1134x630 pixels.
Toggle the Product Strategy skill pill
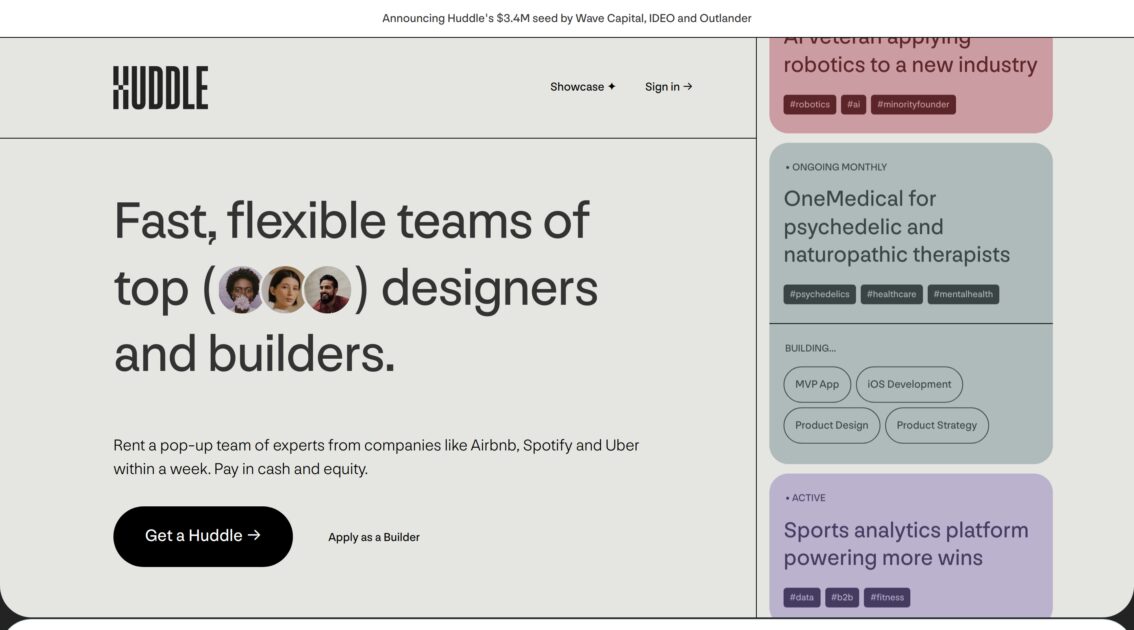point(936,424)
